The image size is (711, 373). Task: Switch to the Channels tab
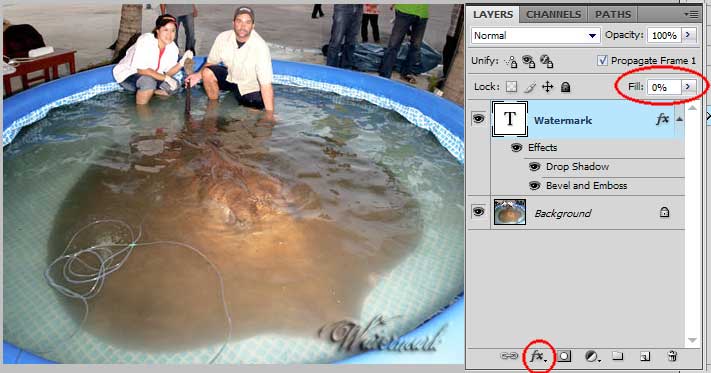(x=553, y=15)
